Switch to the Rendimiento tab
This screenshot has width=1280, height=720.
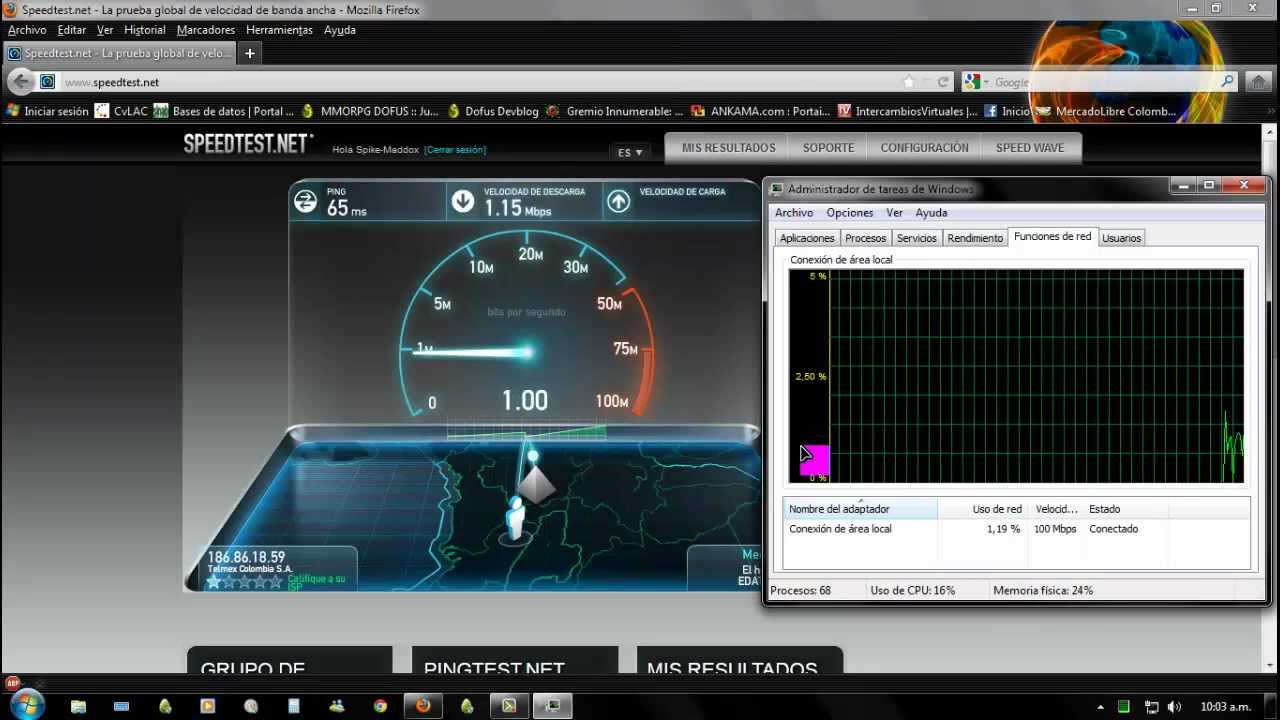[x=975, y=238]
